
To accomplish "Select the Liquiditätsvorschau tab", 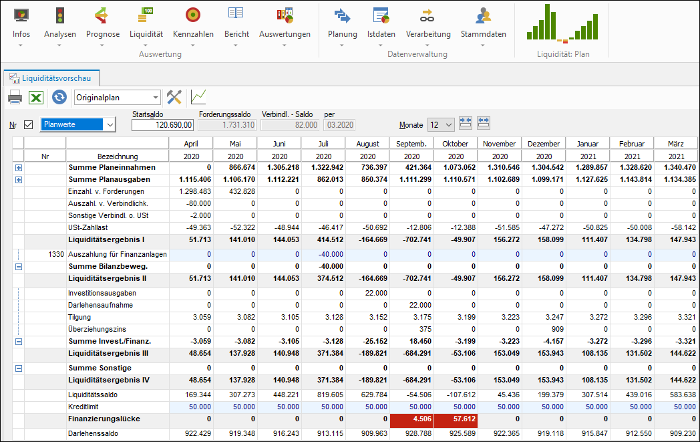I will point(51,78).
